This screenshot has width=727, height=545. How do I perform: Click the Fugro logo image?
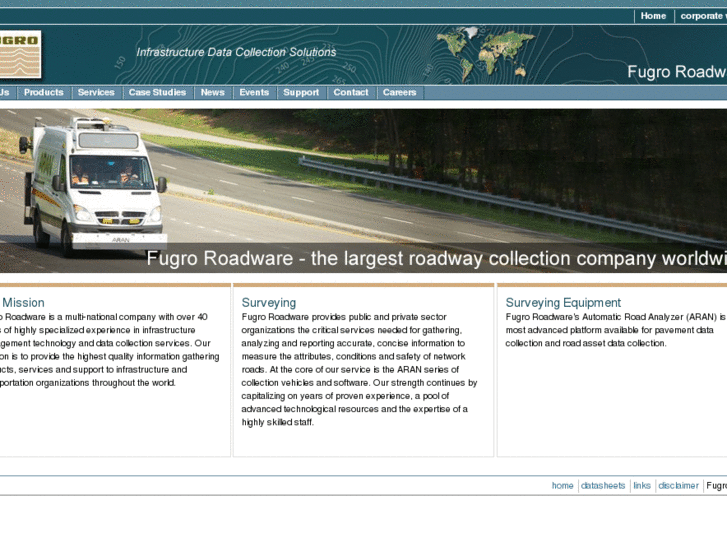coord(20,54)
